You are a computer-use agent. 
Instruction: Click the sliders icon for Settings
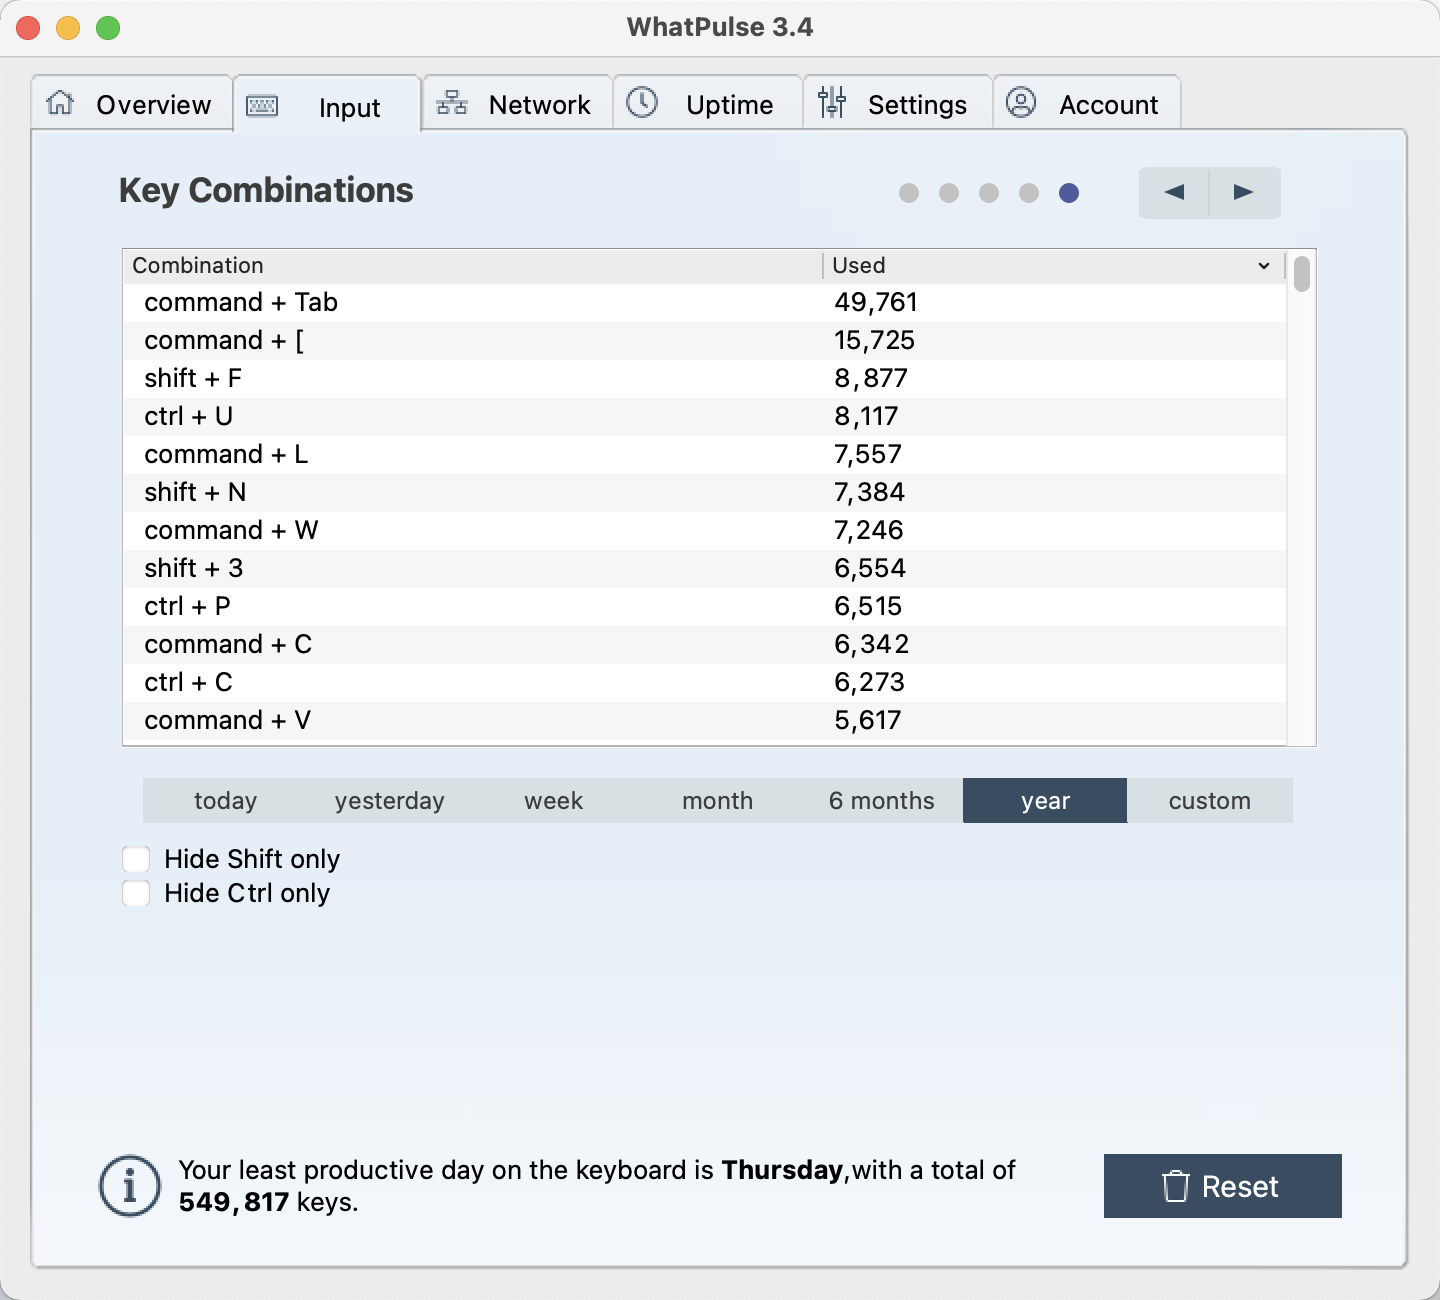[832, 103]
